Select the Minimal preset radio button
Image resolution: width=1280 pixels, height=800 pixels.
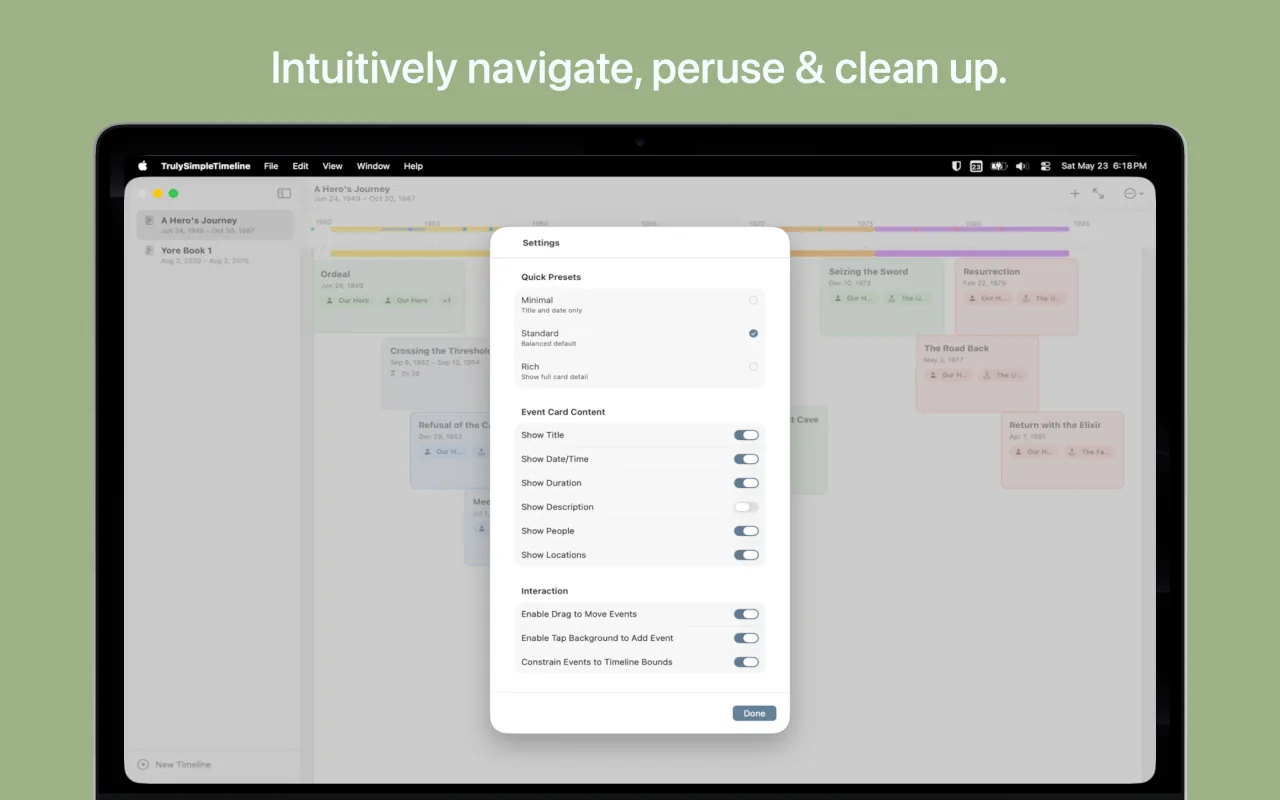pos(753,300)
